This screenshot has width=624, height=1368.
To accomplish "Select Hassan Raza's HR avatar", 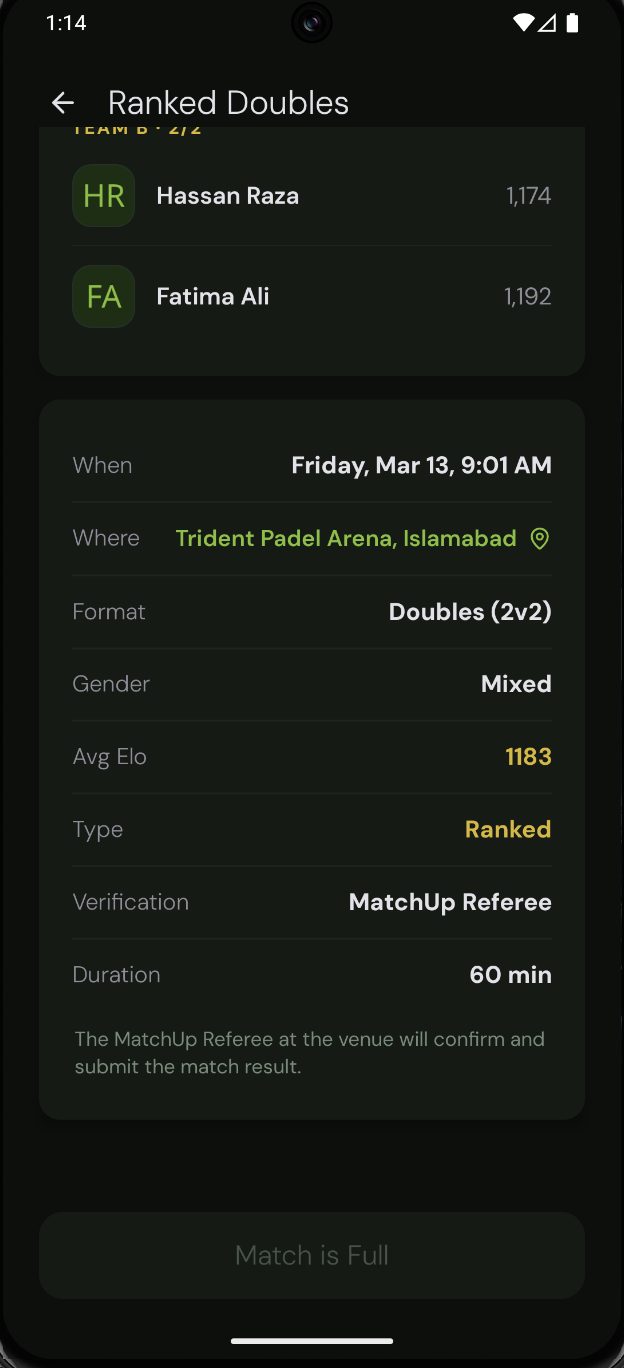I will tap(103, 195).
